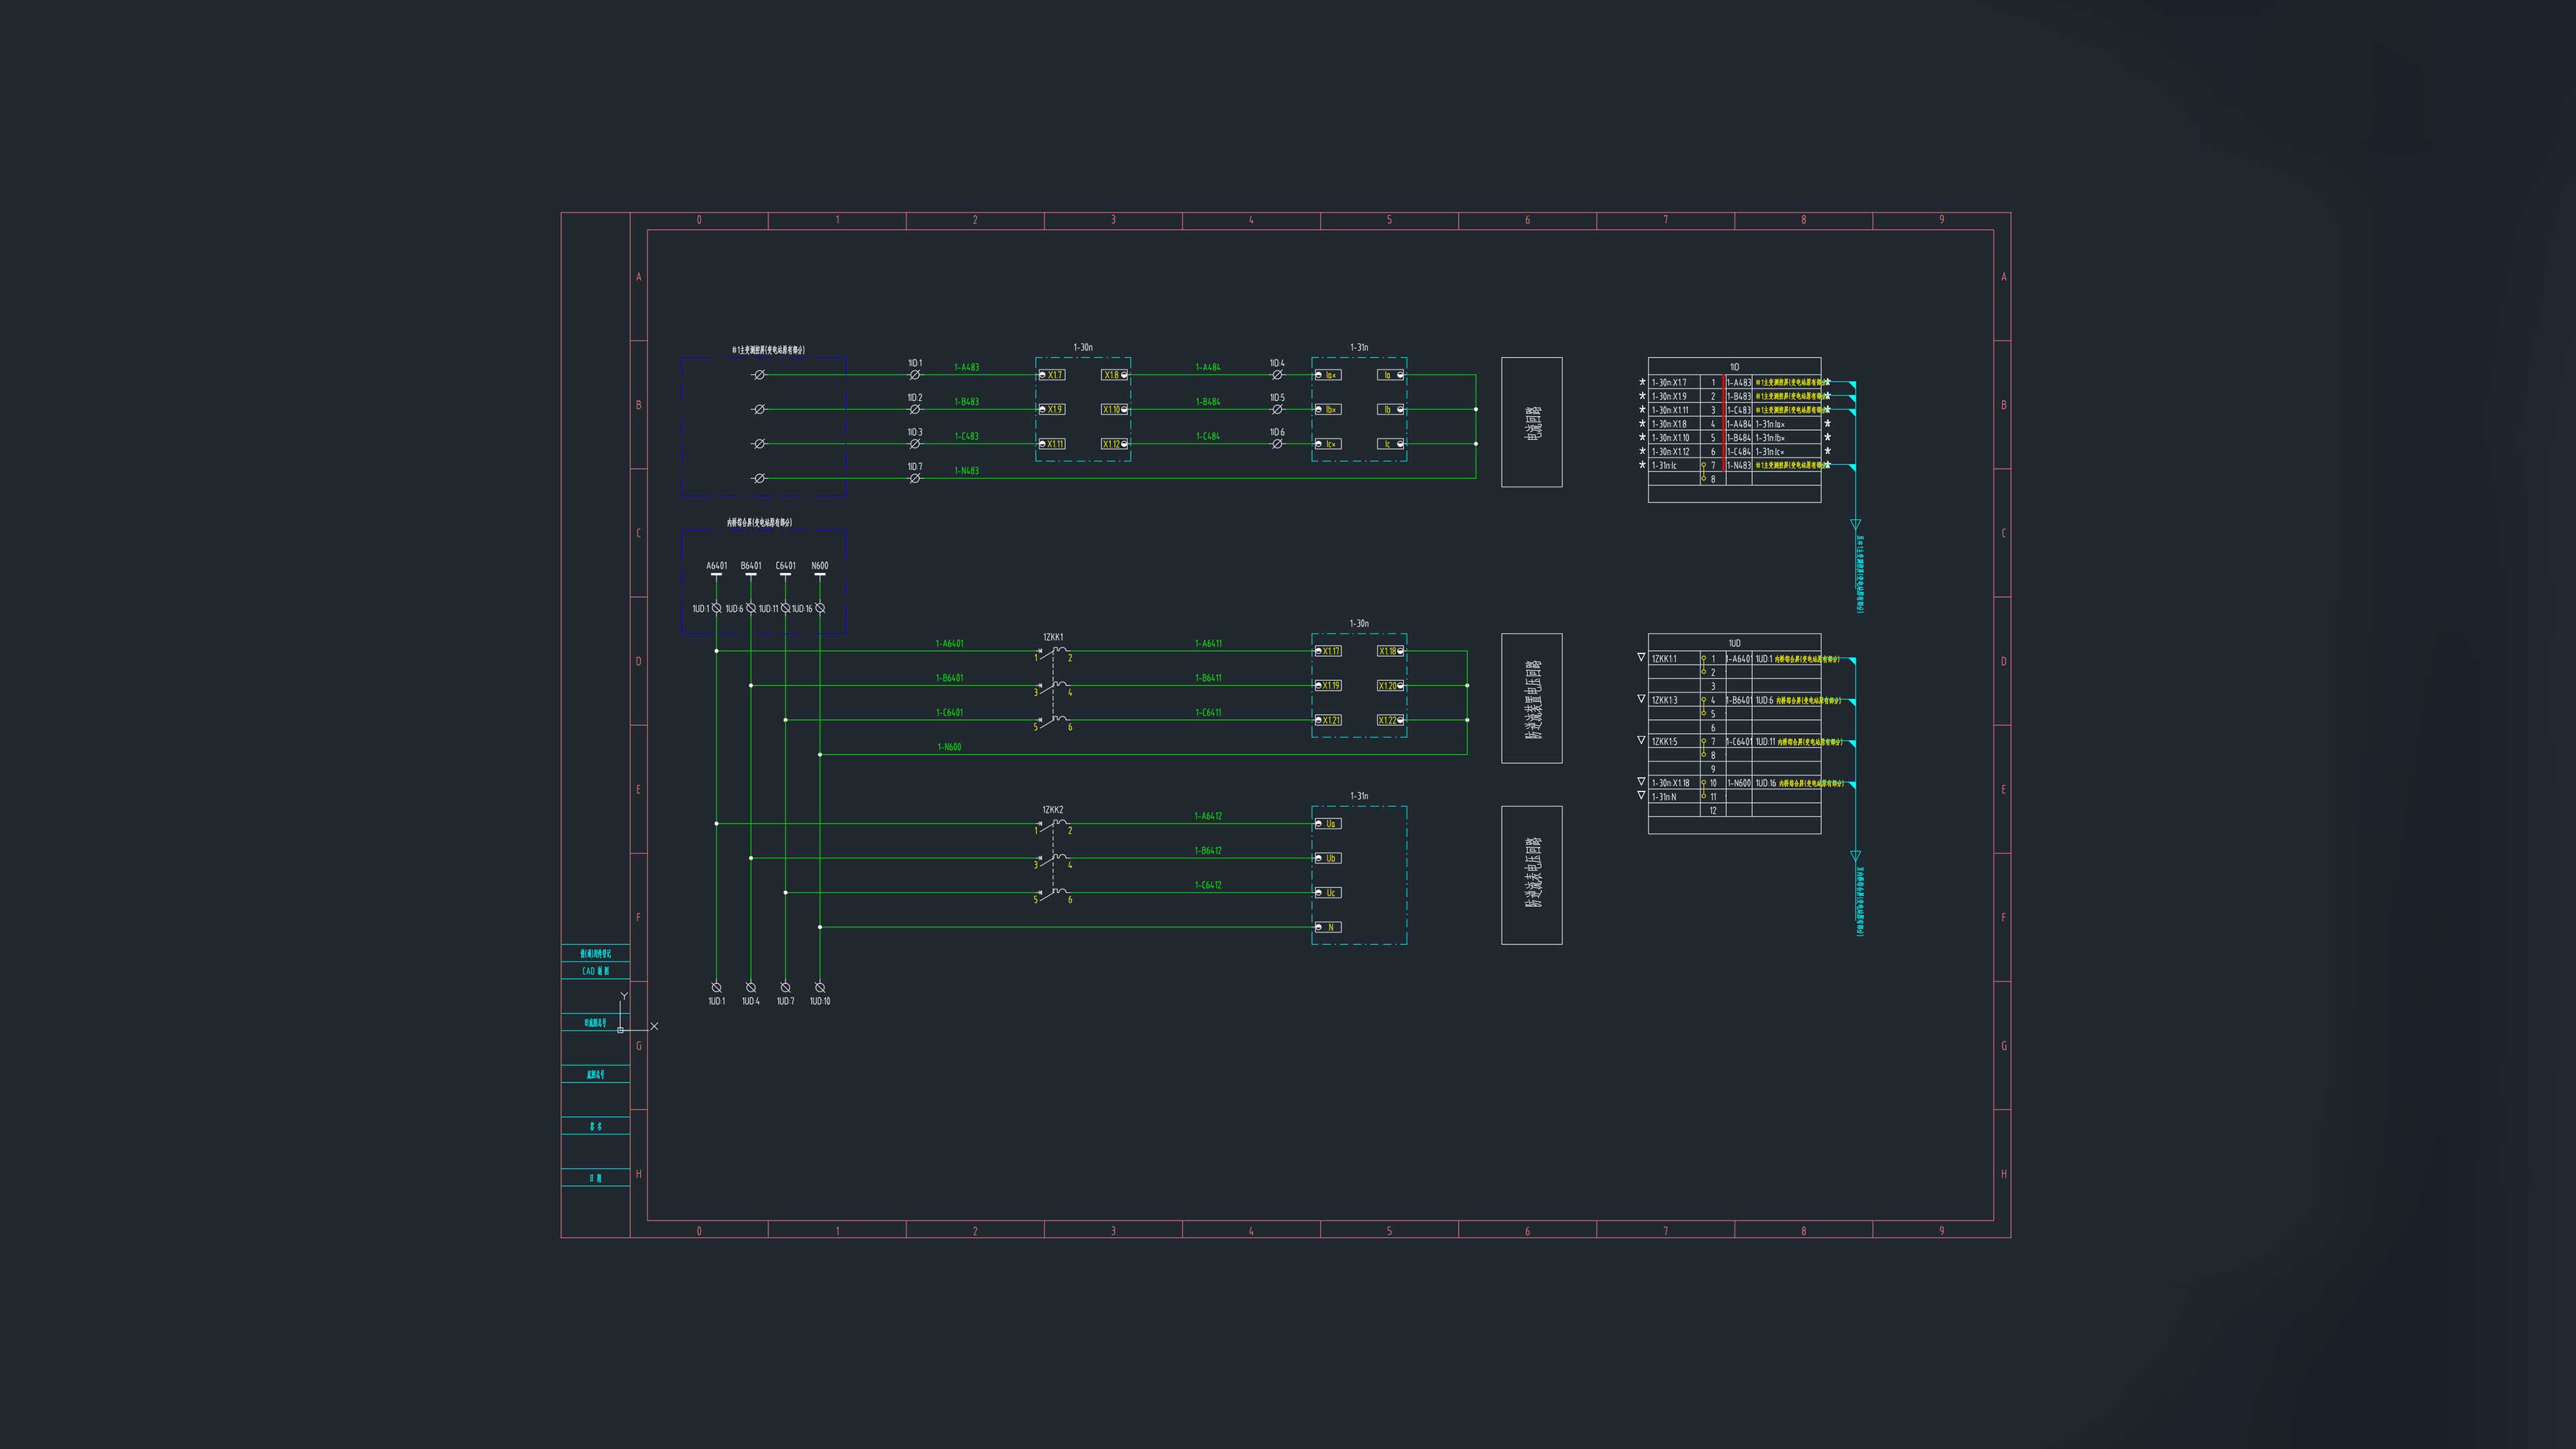Click the 1D:7 terminal symbol
Screen dimensions: 2576x1449
click(x=914, y=478)
